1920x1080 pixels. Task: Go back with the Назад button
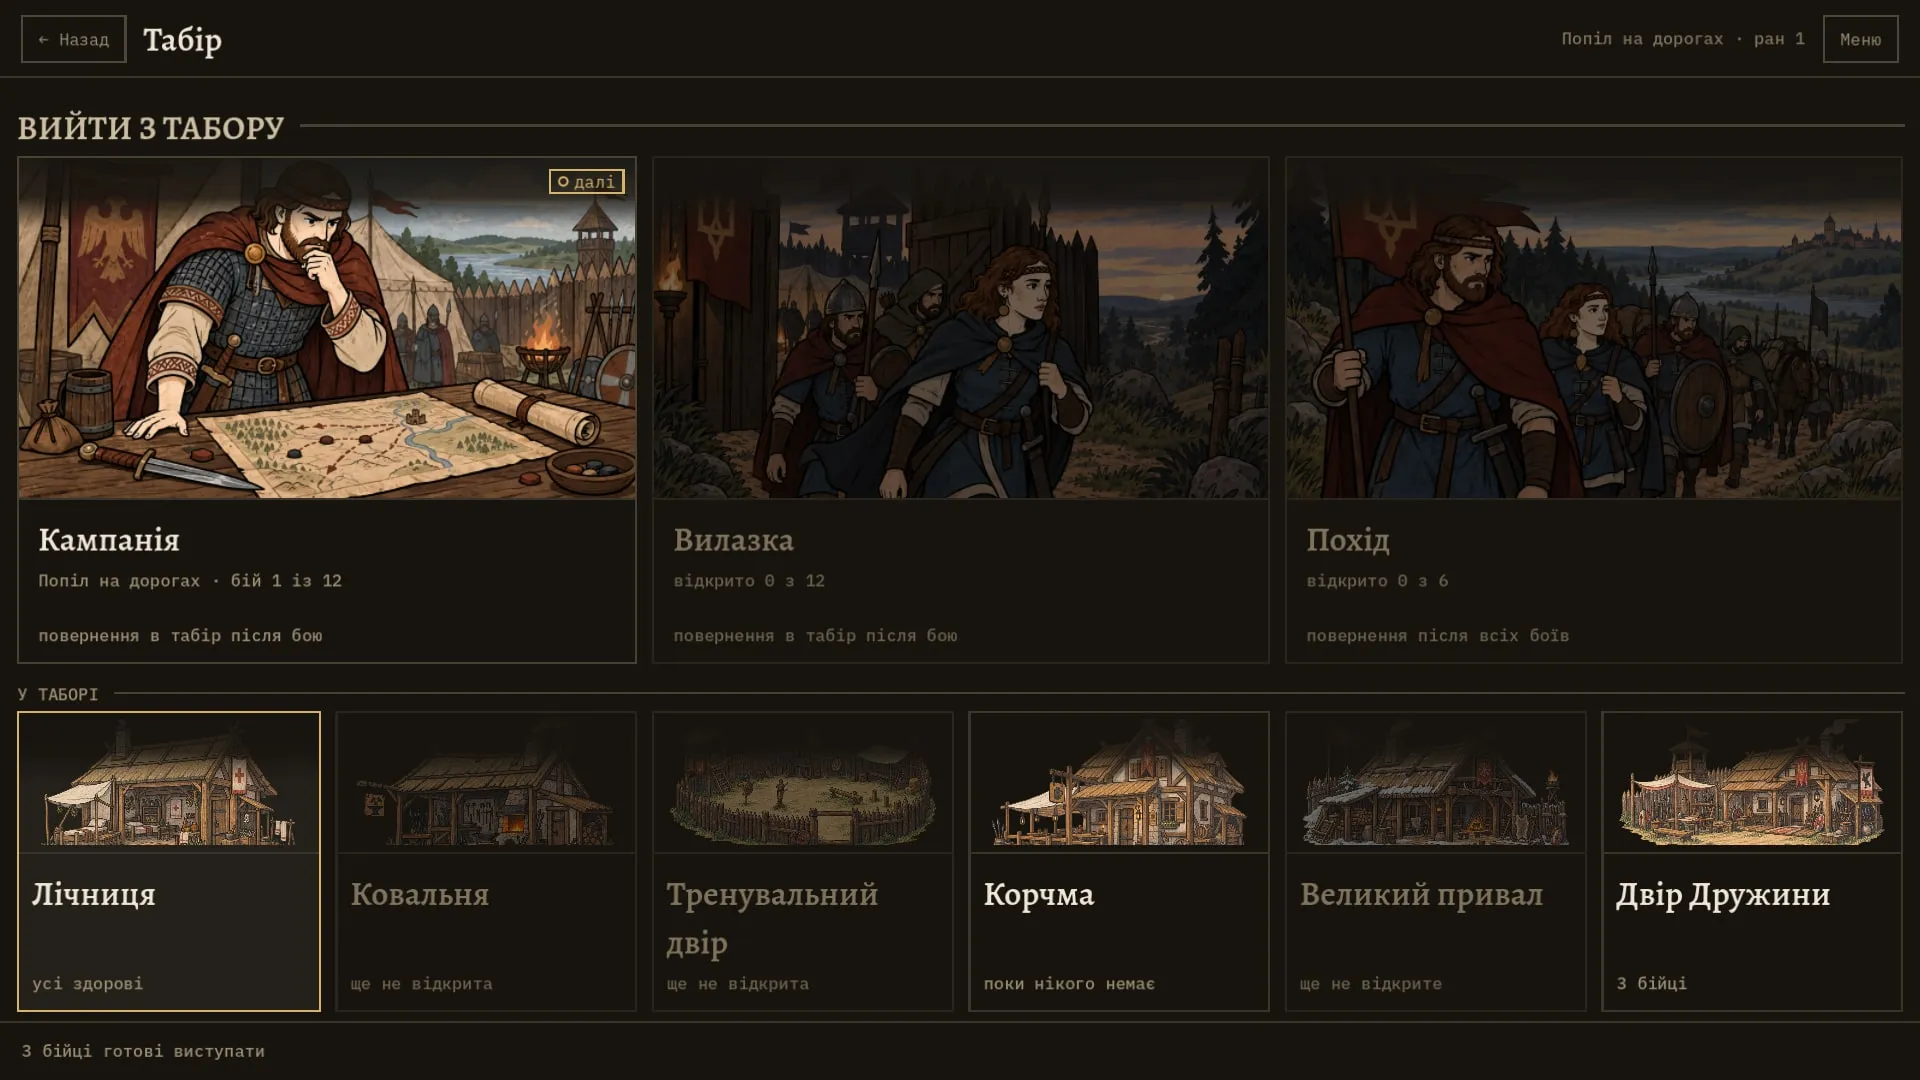click(x=74, y=39)
